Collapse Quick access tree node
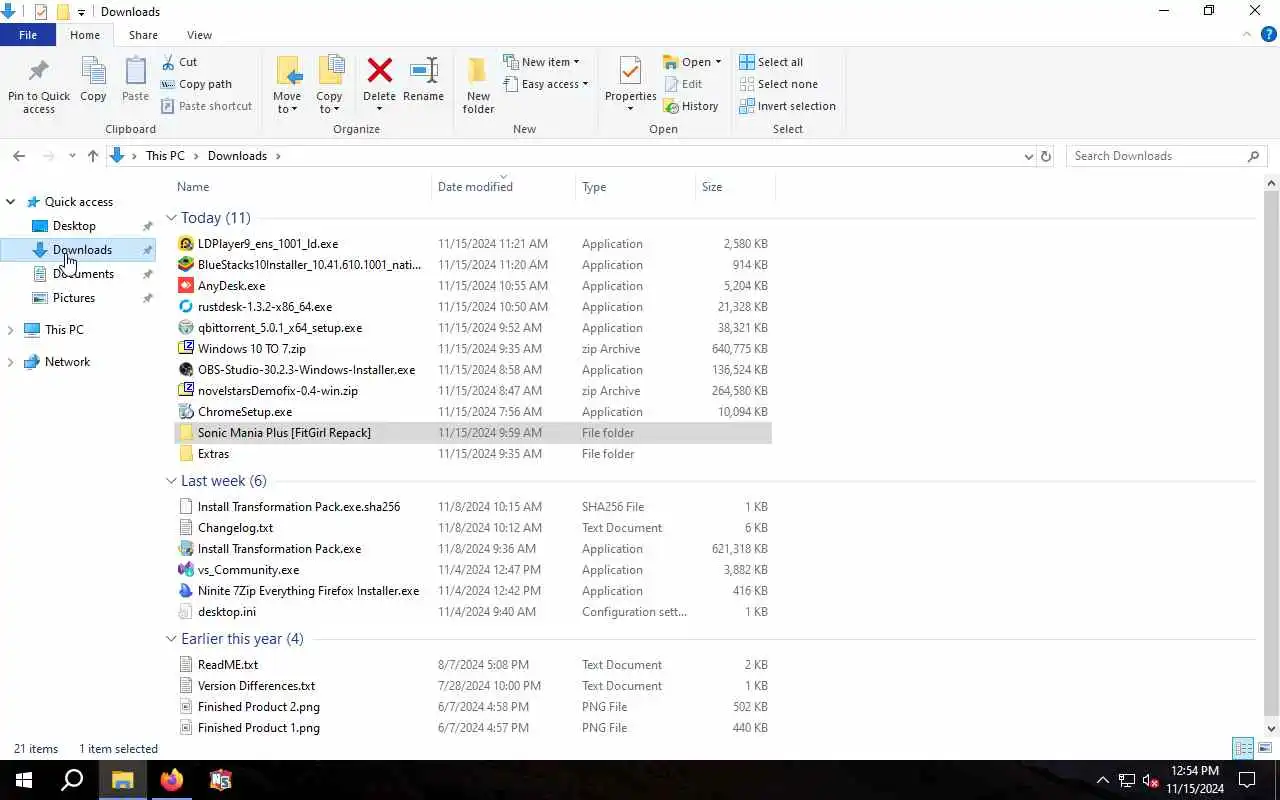The height and width of the screenshot is (800, 1280). tap(11, 202)
